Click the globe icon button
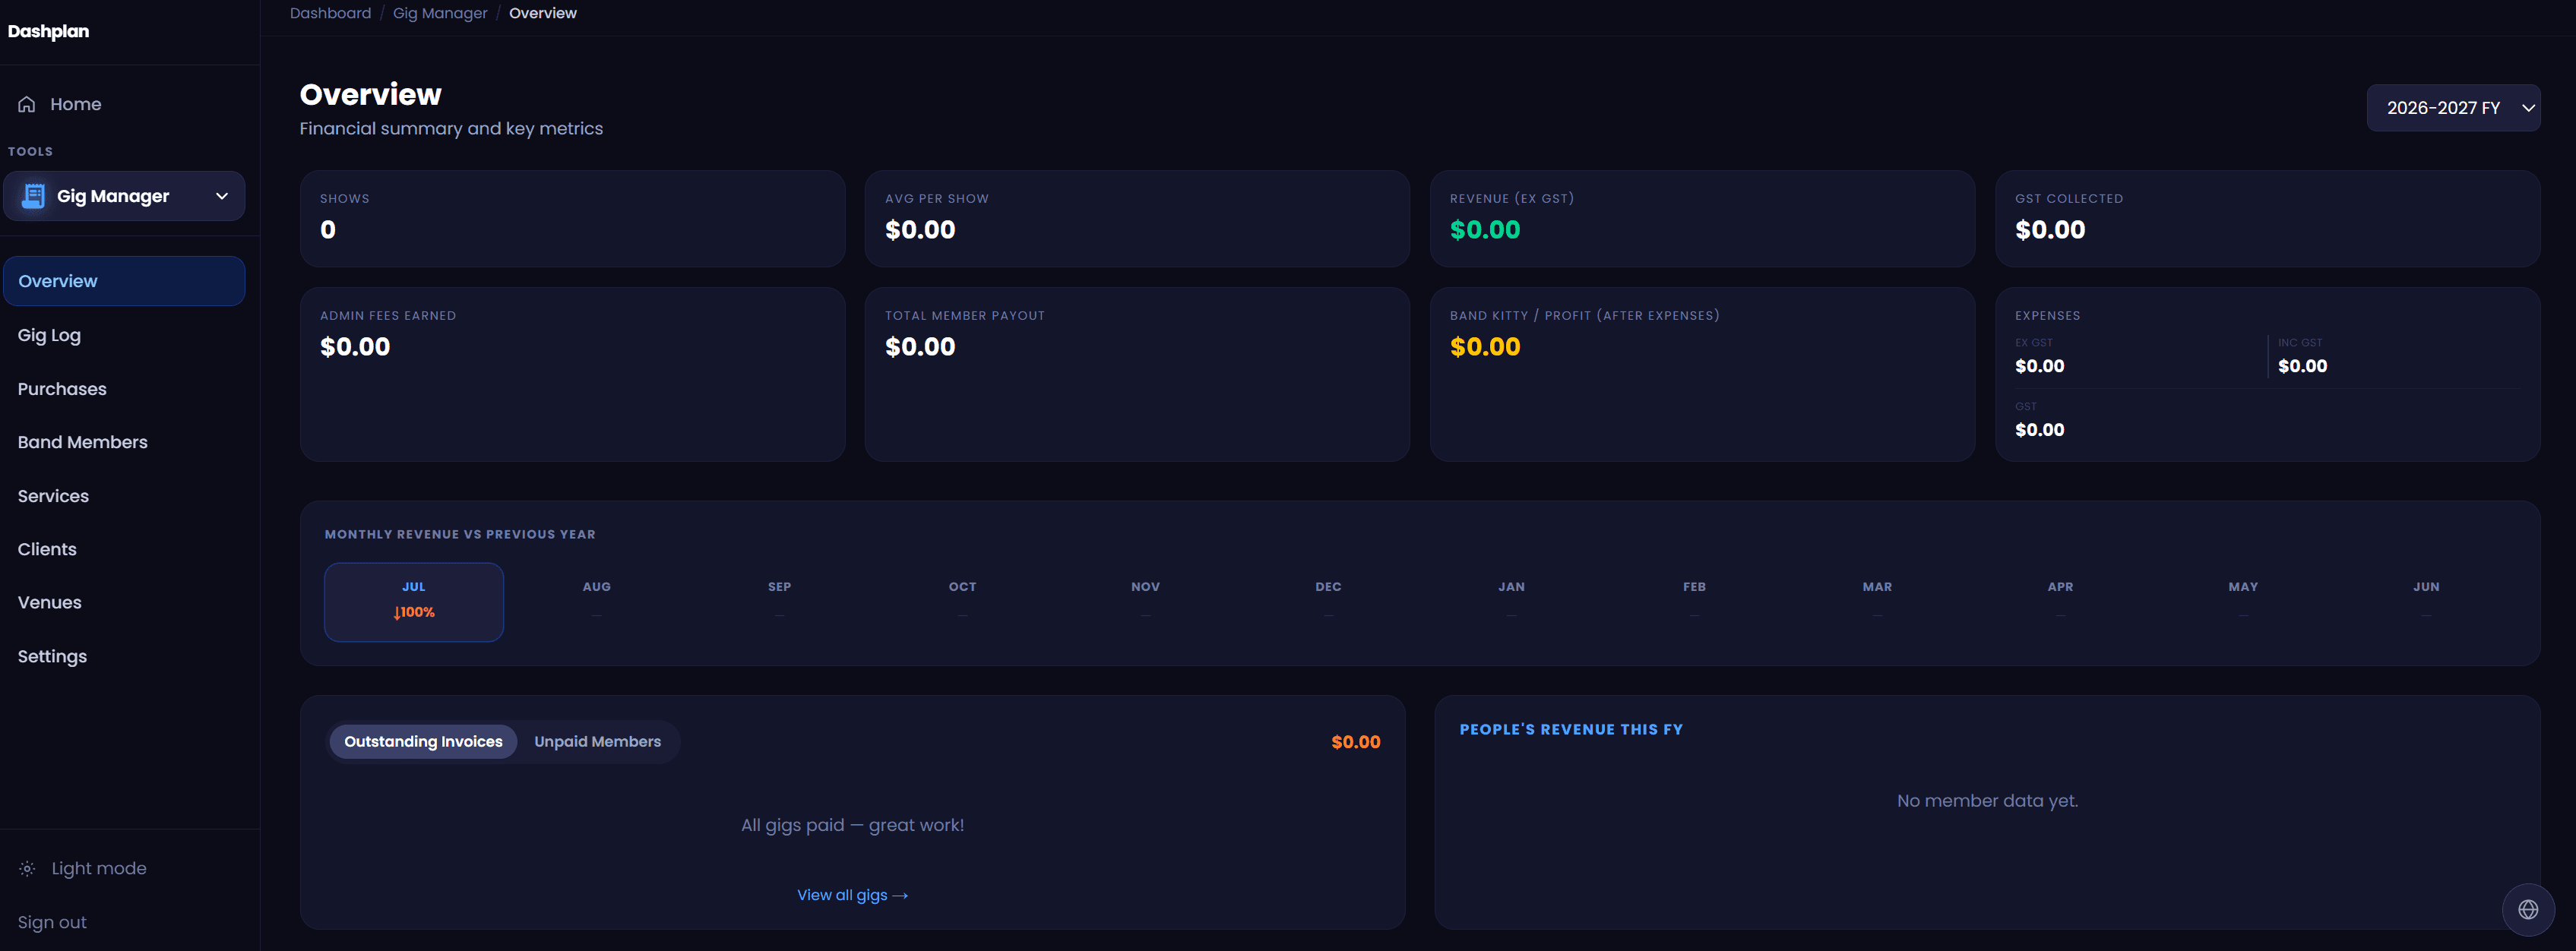This screenshot has width=2576, height=951. tap(2527, 909)
